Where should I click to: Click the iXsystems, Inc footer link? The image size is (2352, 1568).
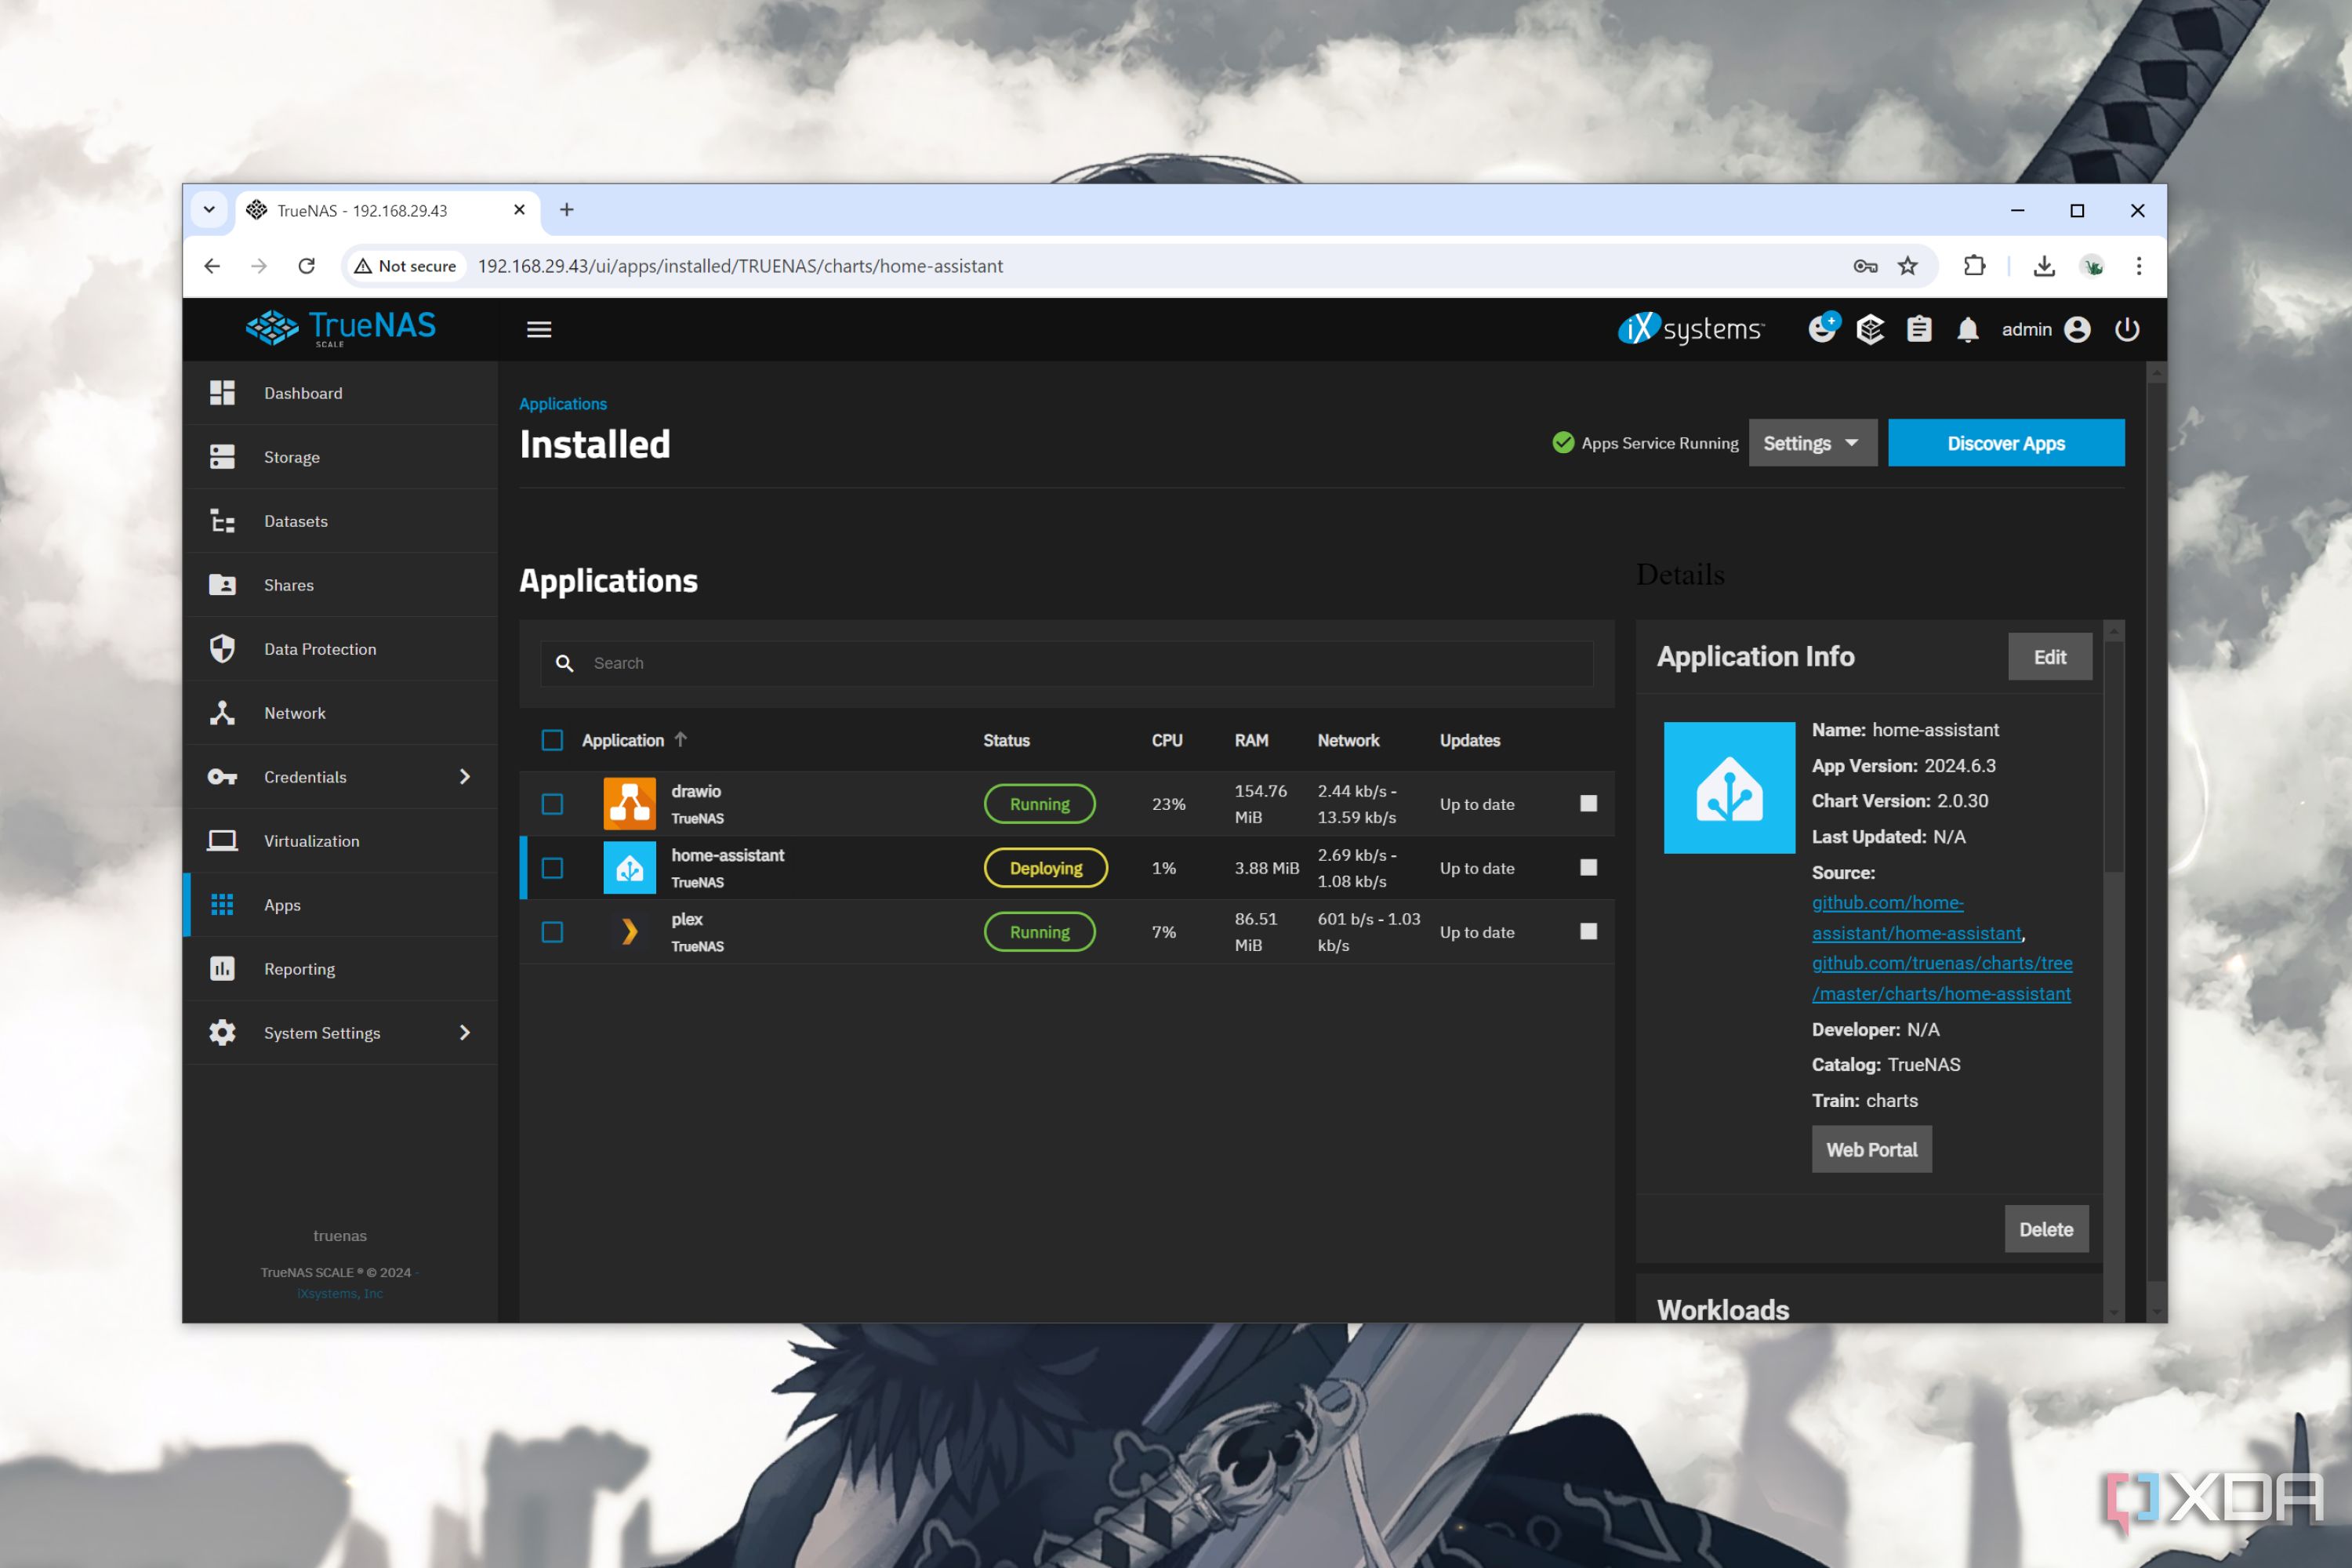pos(340,1294)
